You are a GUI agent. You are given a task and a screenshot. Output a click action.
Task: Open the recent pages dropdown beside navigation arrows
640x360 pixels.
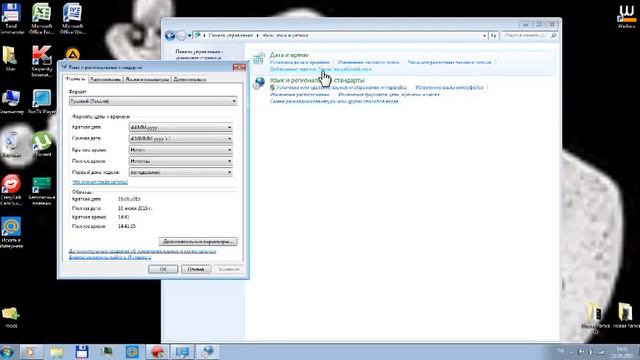[189, 36]
